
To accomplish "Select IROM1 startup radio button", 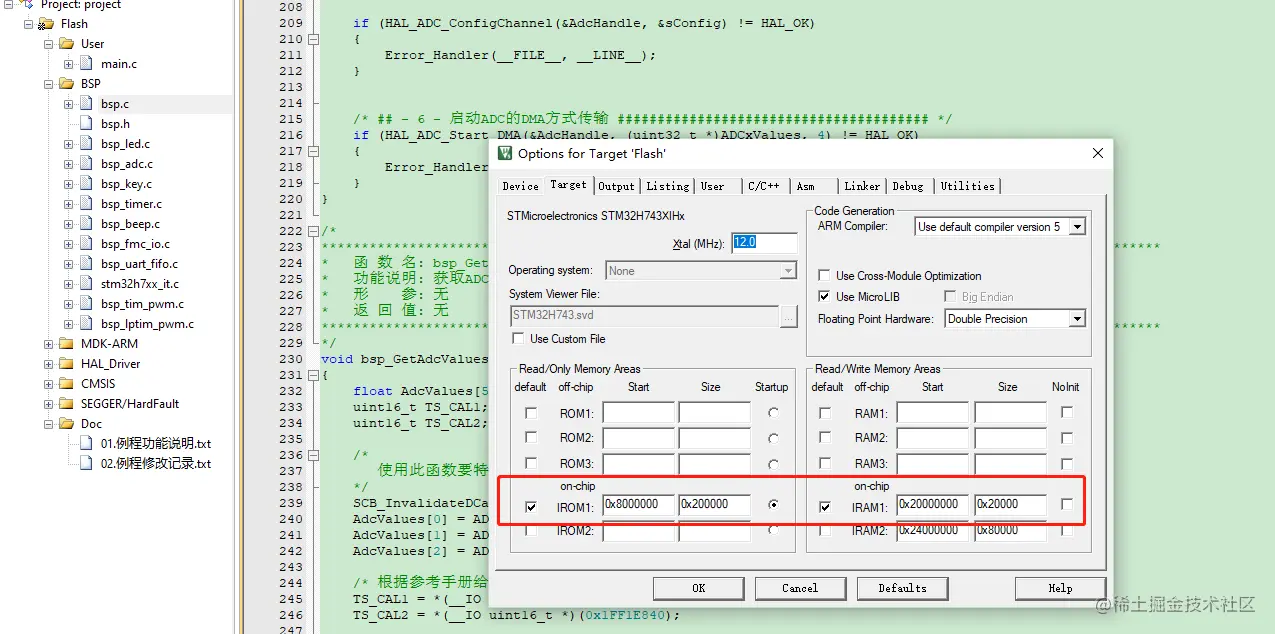I will tap(773, 506).
